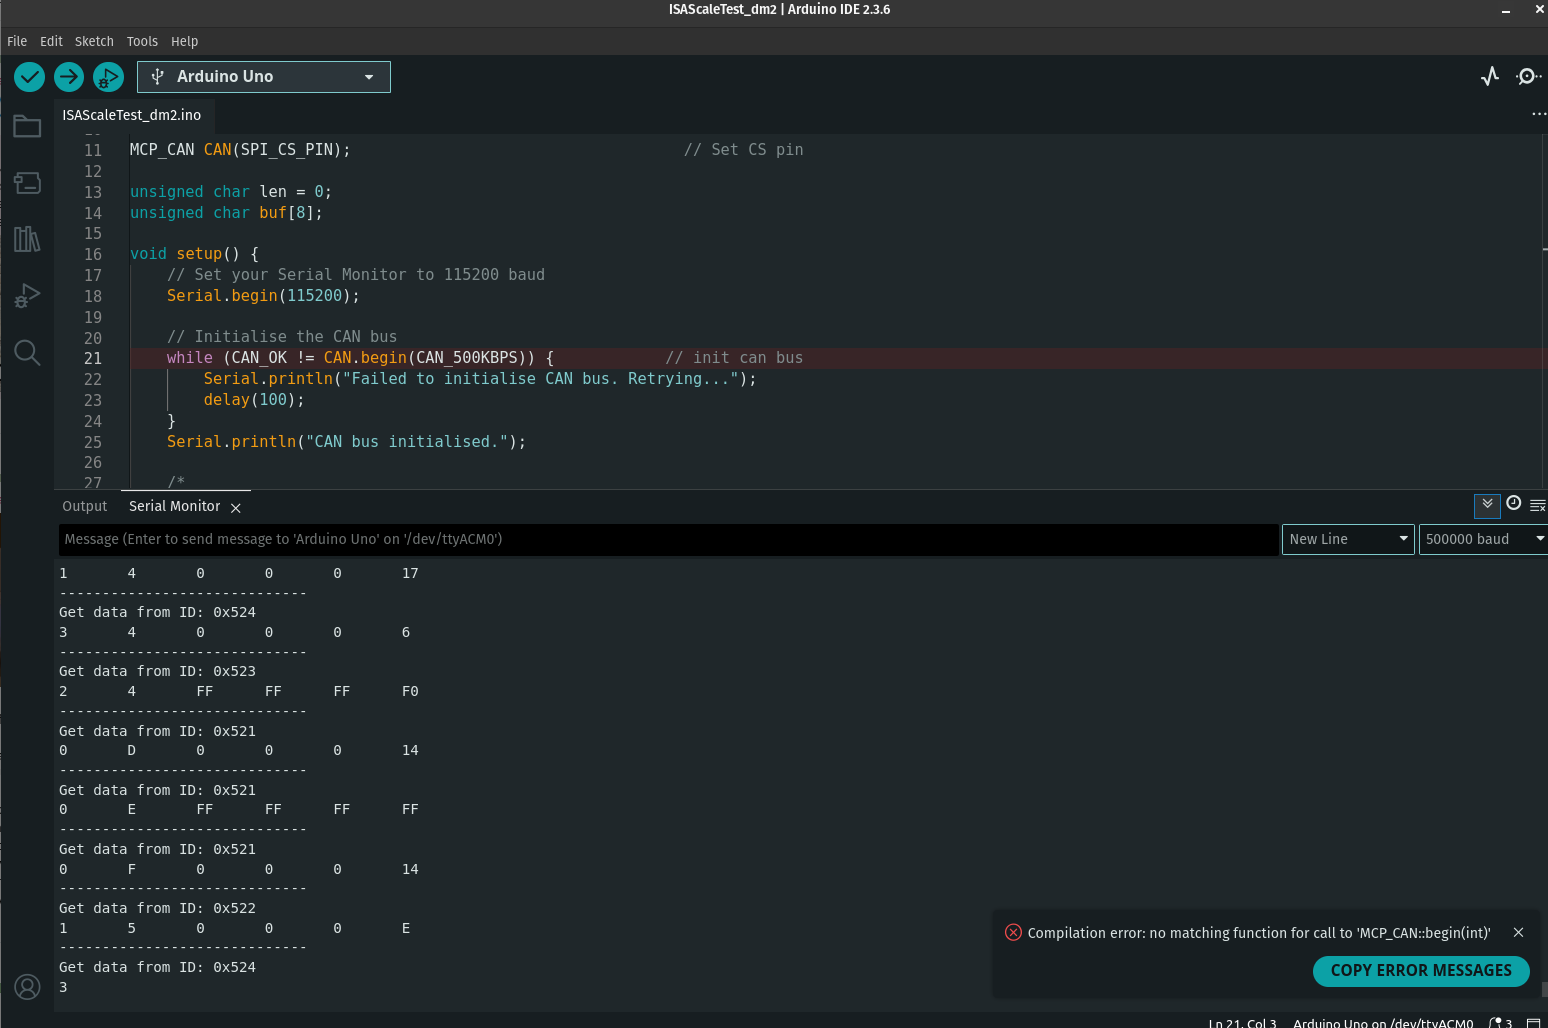Open the Serial Plotter
This screenshot has width=1548, height=1028.
point(1490,77)
